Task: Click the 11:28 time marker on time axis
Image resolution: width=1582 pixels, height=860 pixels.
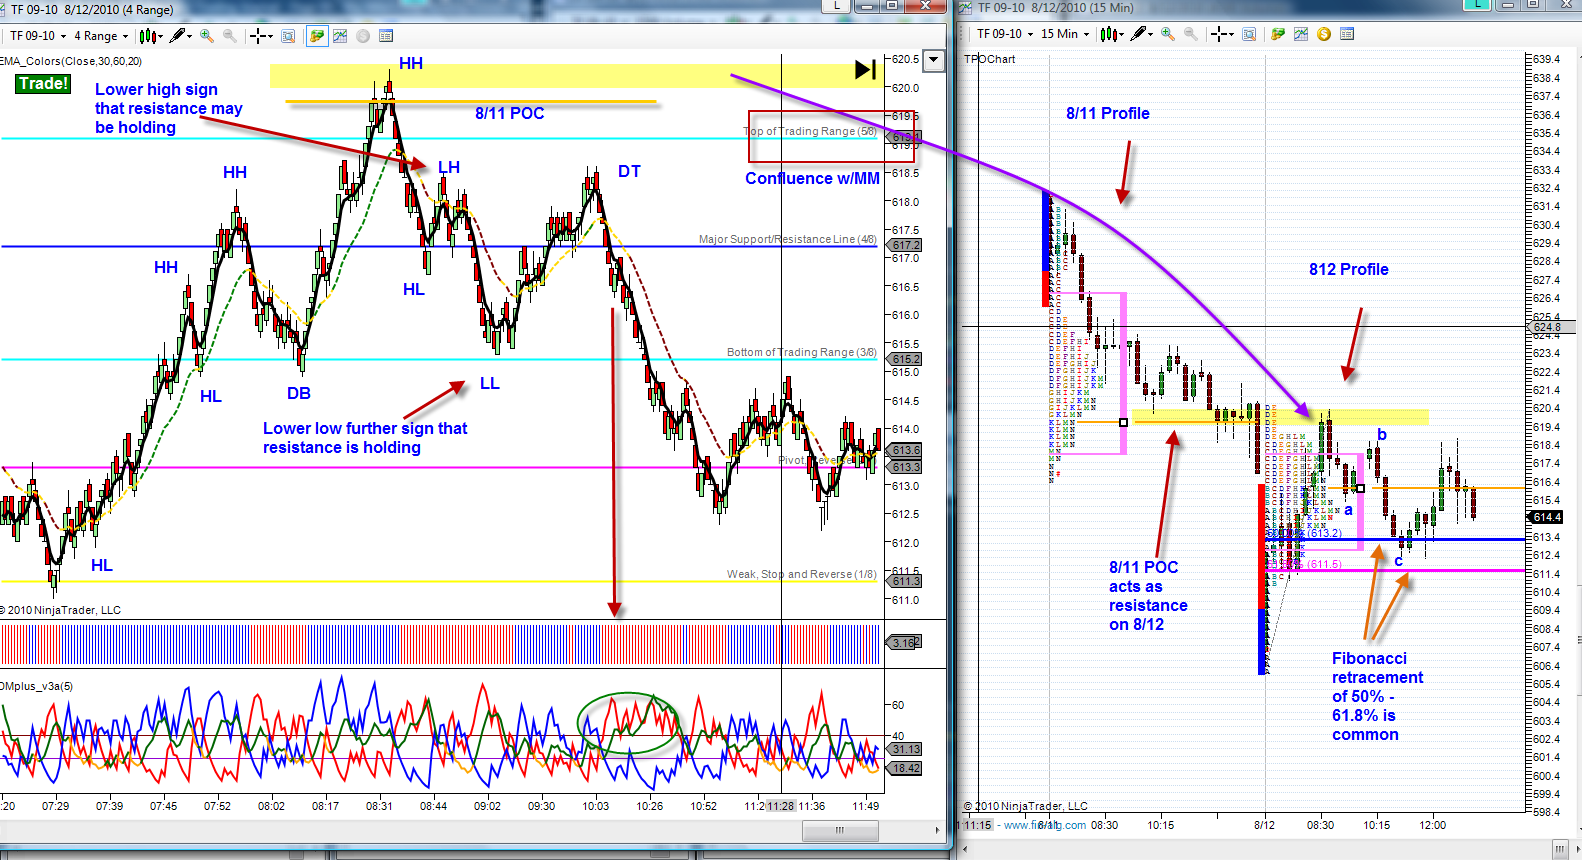Action: (781, 806)
